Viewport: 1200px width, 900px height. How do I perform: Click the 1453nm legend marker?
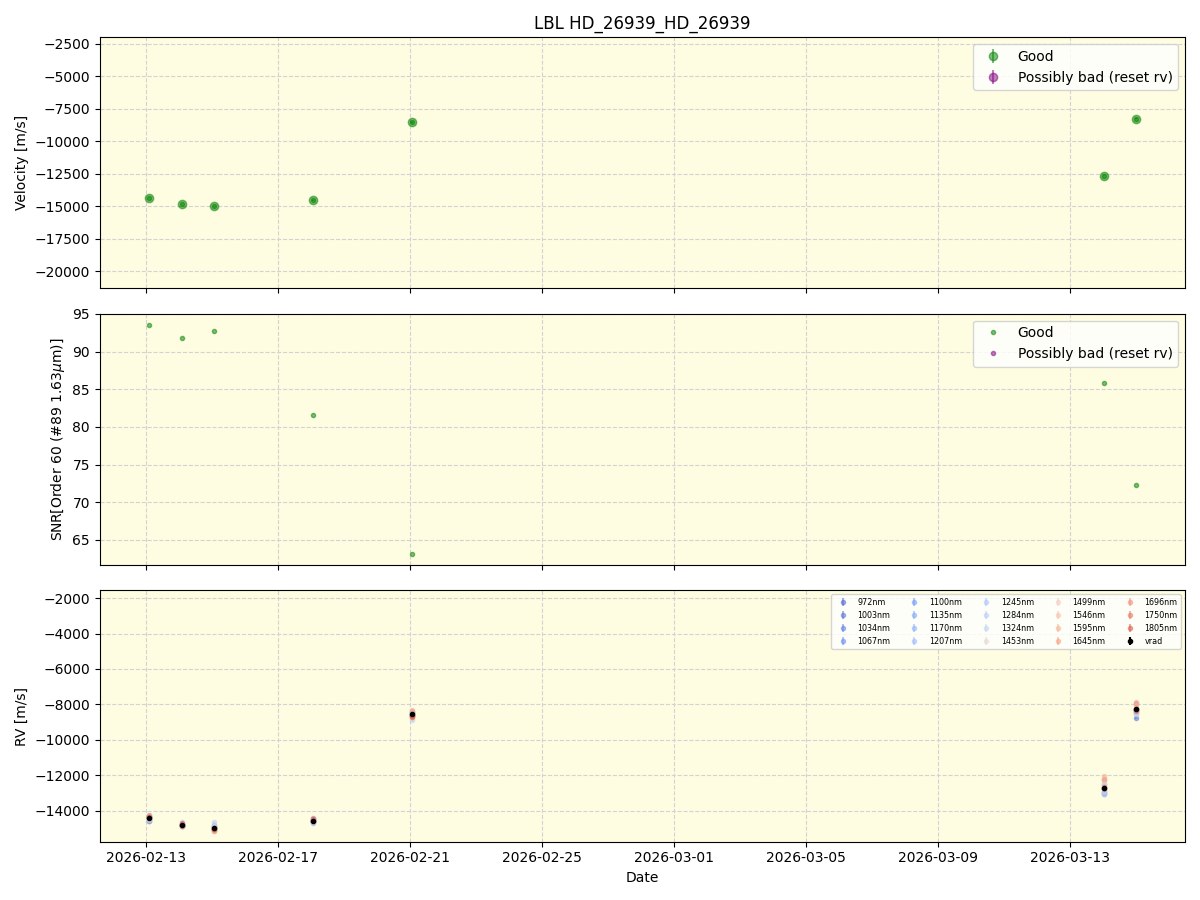[987, 641]
